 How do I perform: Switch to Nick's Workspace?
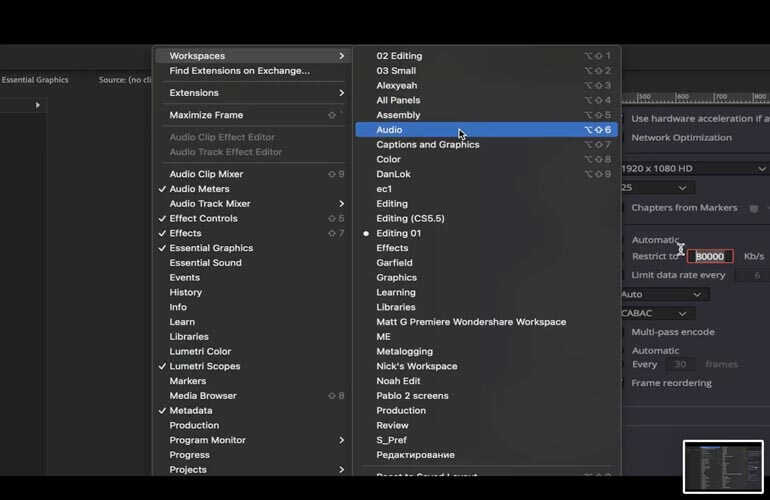[487, 366]
